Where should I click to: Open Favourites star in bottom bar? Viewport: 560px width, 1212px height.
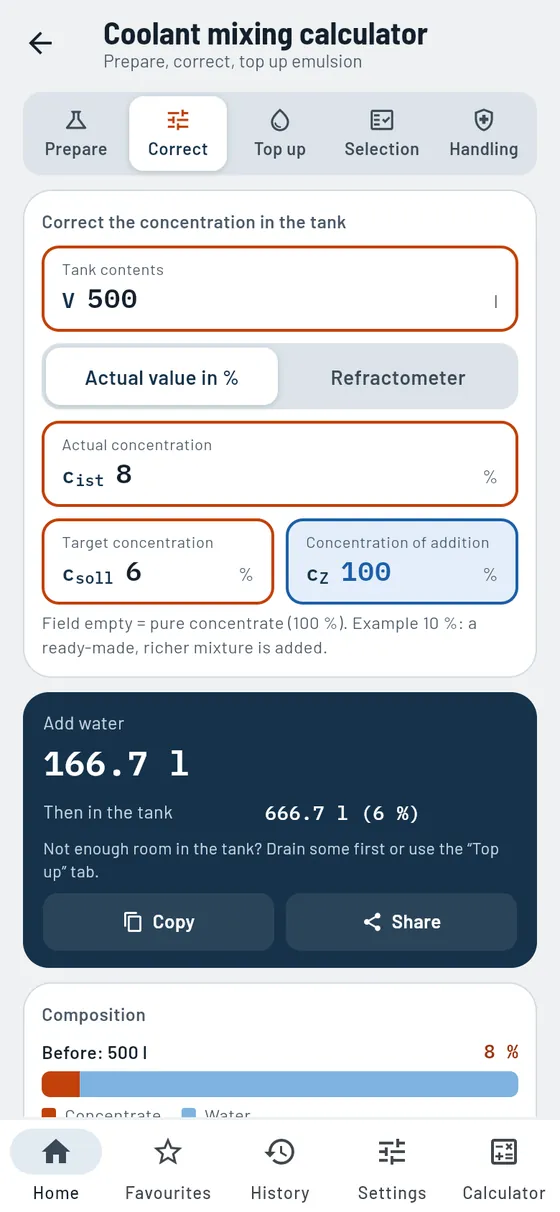[x=168, y=1166]
